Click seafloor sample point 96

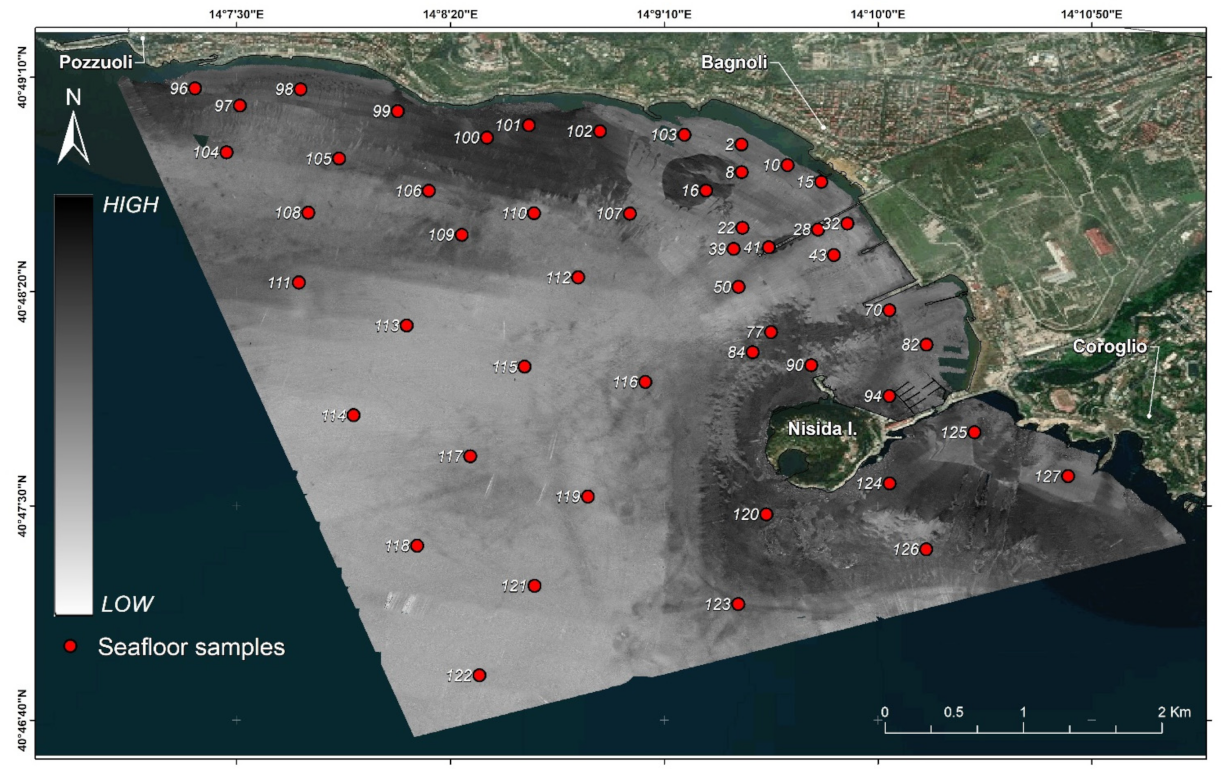195,88
